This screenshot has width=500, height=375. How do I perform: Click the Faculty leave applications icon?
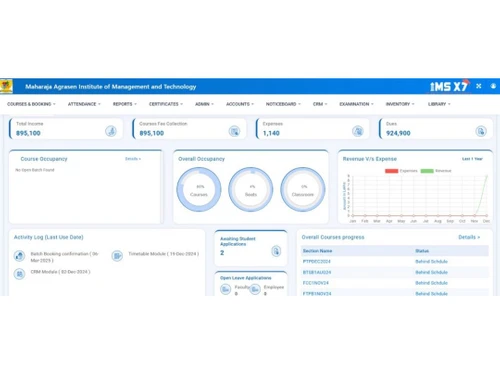[226, 289]
